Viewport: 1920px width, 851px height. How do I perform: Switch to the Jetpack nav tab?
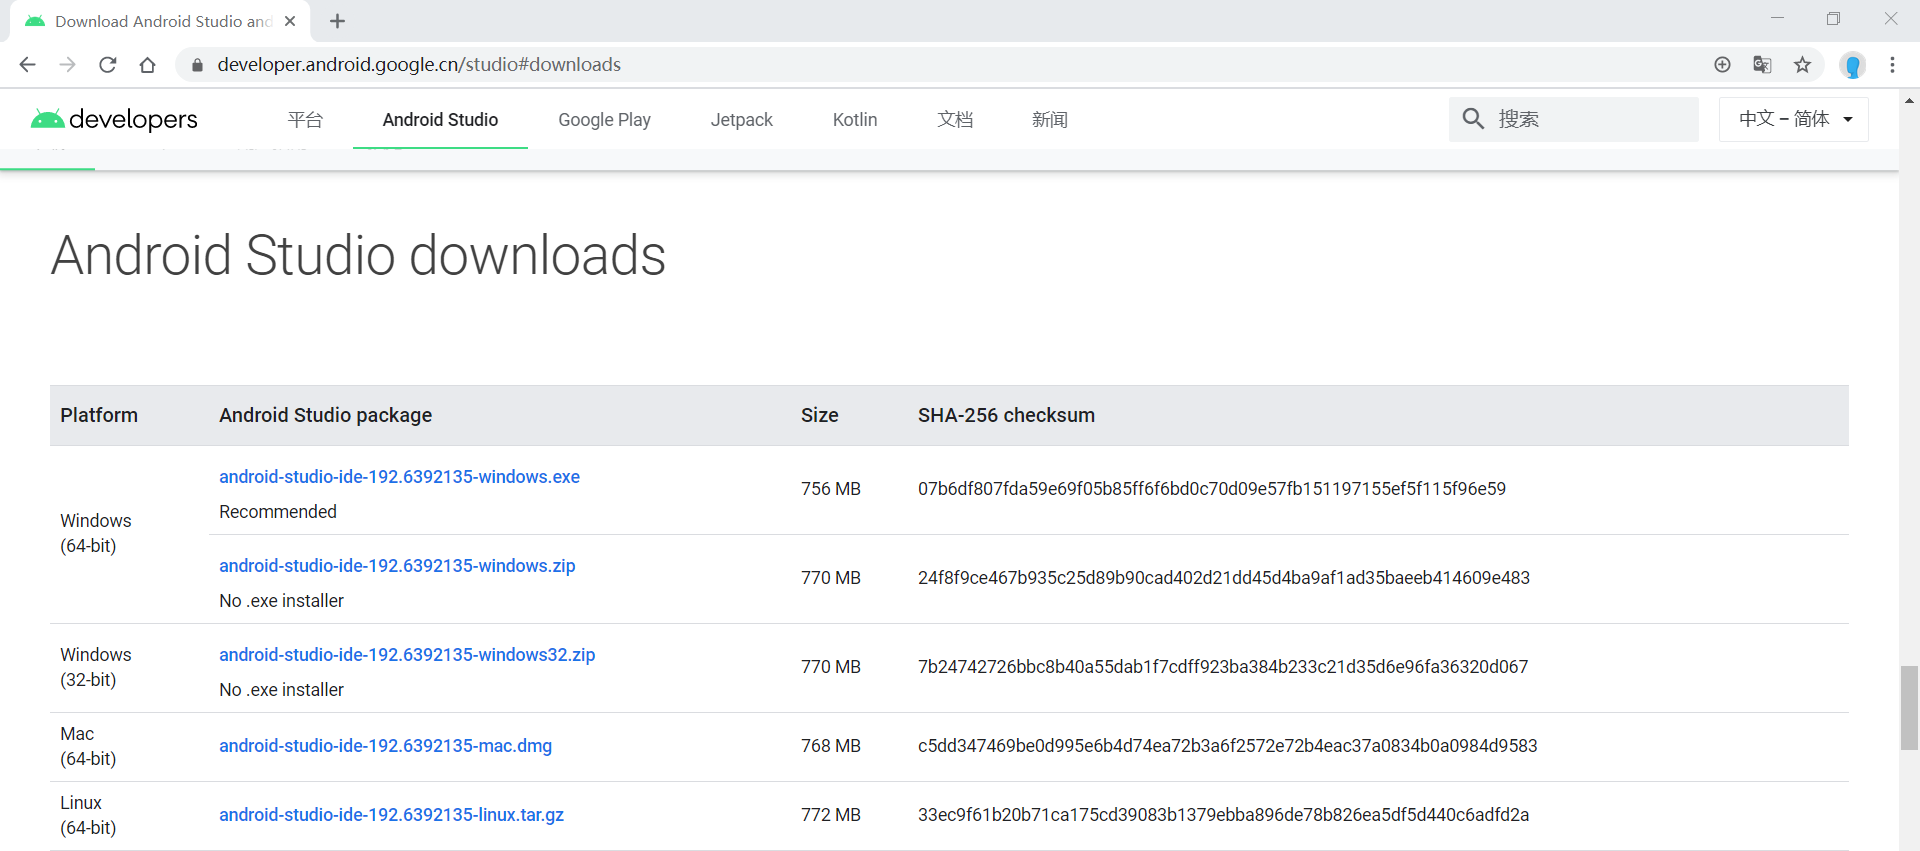tap(741, 120)
